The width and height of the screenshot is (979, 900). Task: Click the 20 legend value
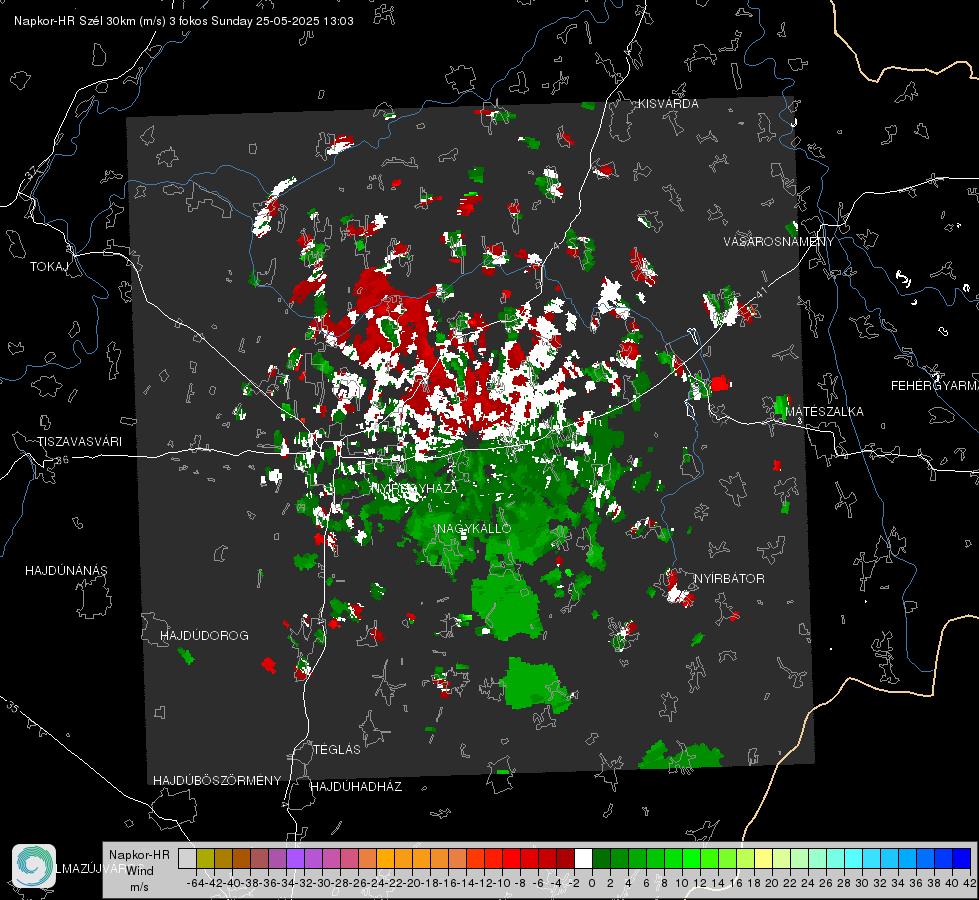pyautogui.click(x=772, y=883)
